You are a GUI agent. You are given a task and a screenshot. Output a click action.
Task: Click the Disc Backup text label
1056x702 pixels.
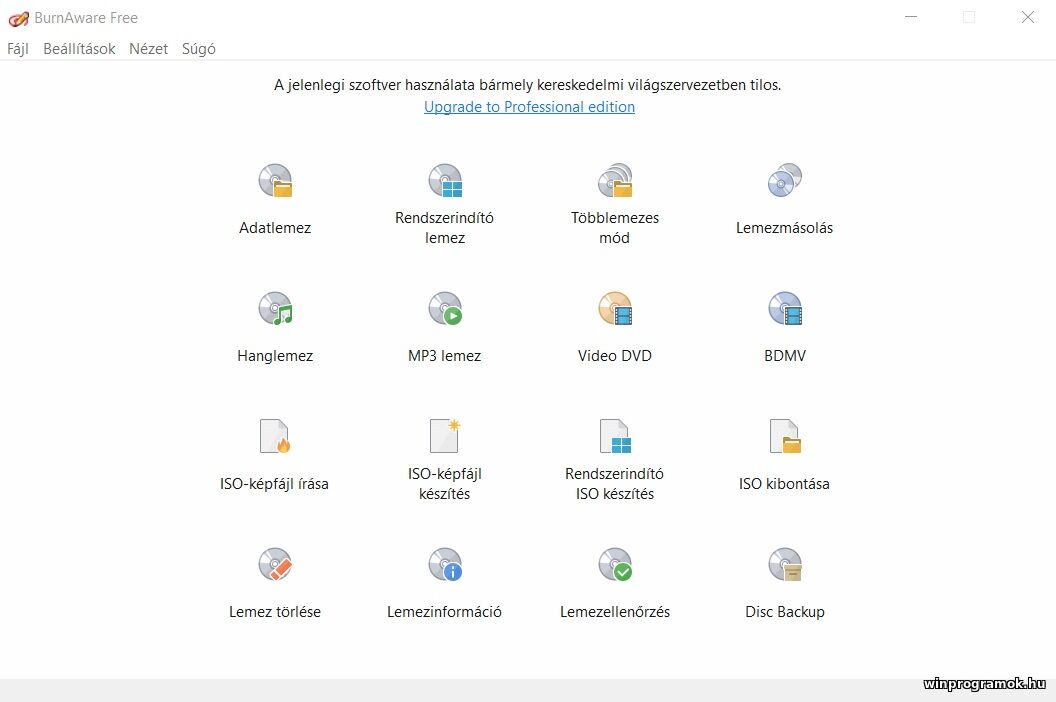785,612
